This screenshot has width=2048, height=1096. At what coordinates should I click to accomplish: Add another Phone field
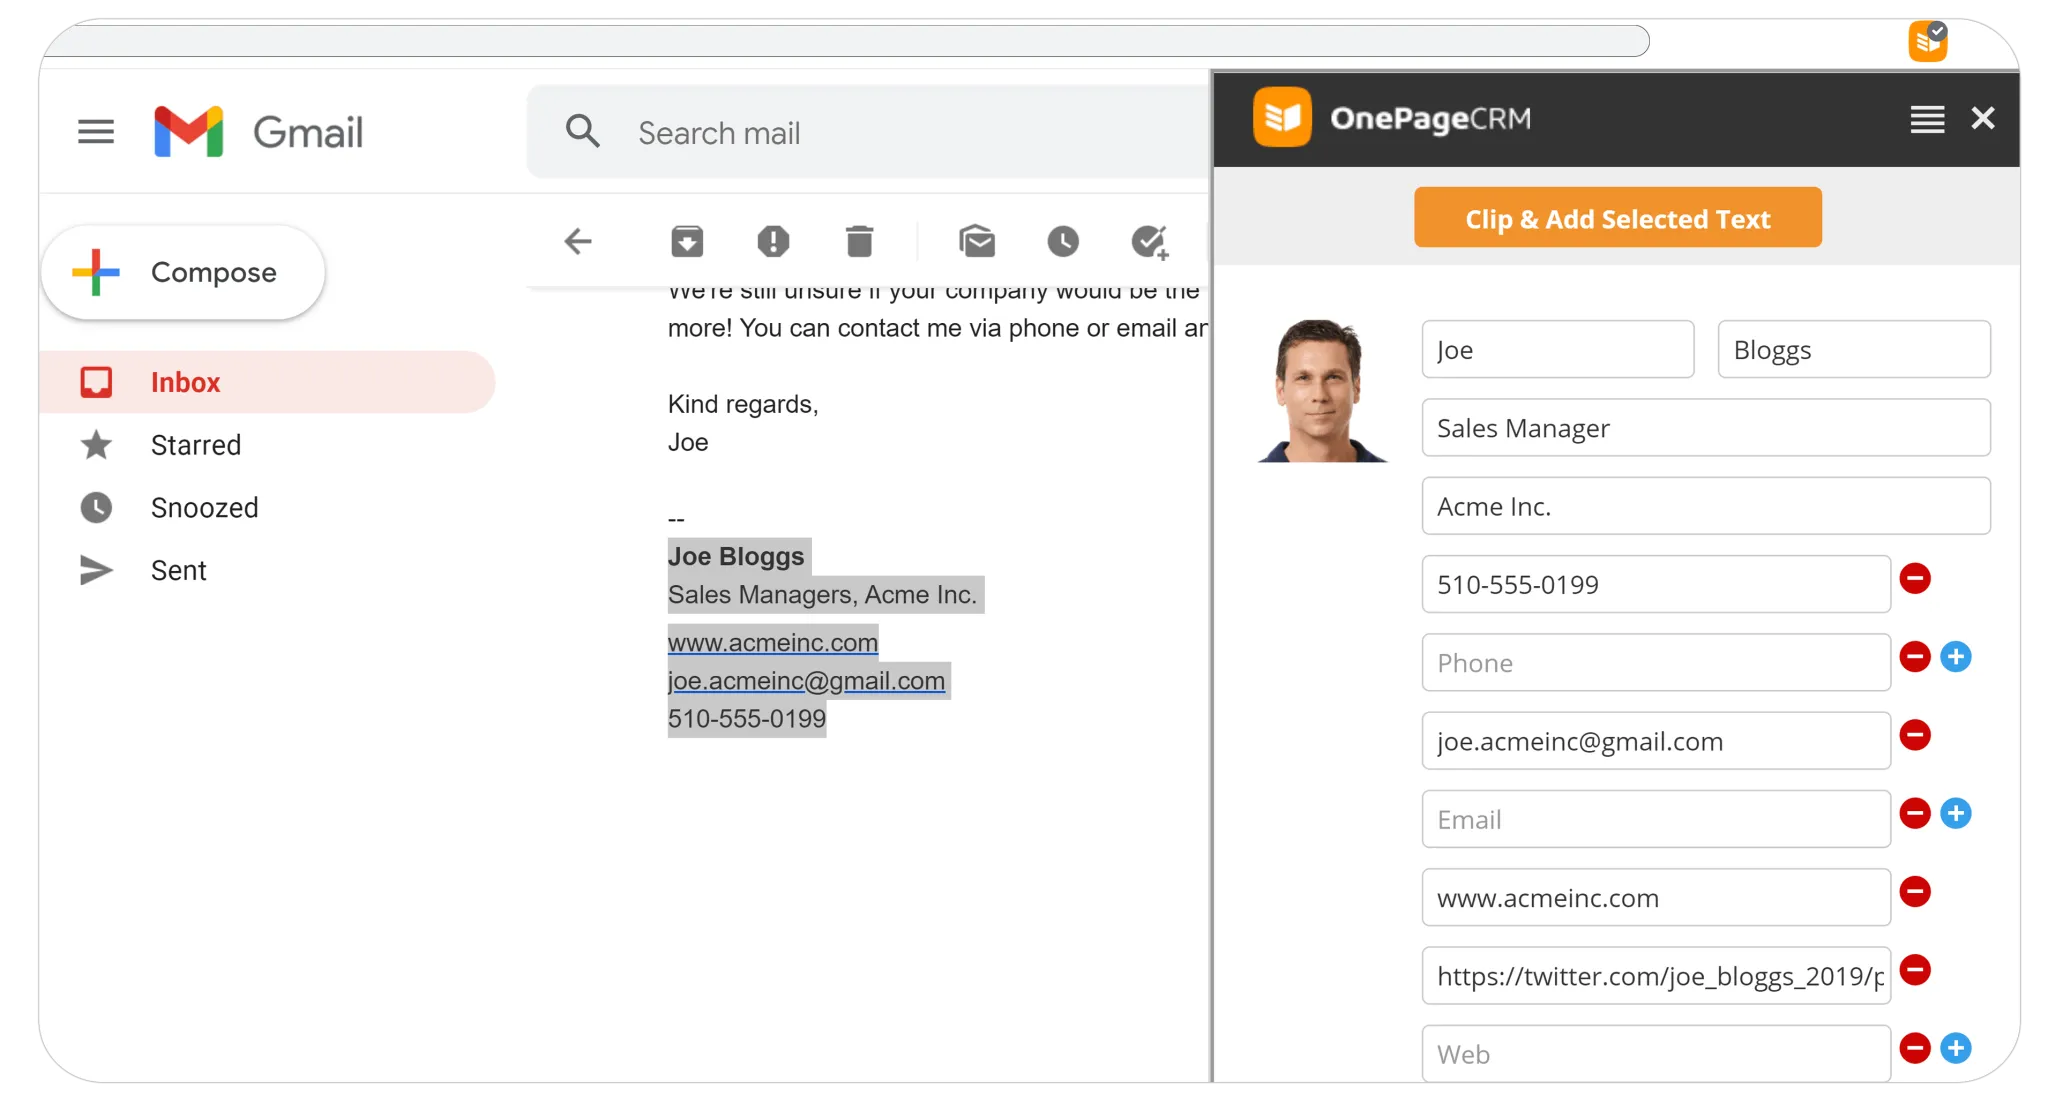pos(1956,657)
